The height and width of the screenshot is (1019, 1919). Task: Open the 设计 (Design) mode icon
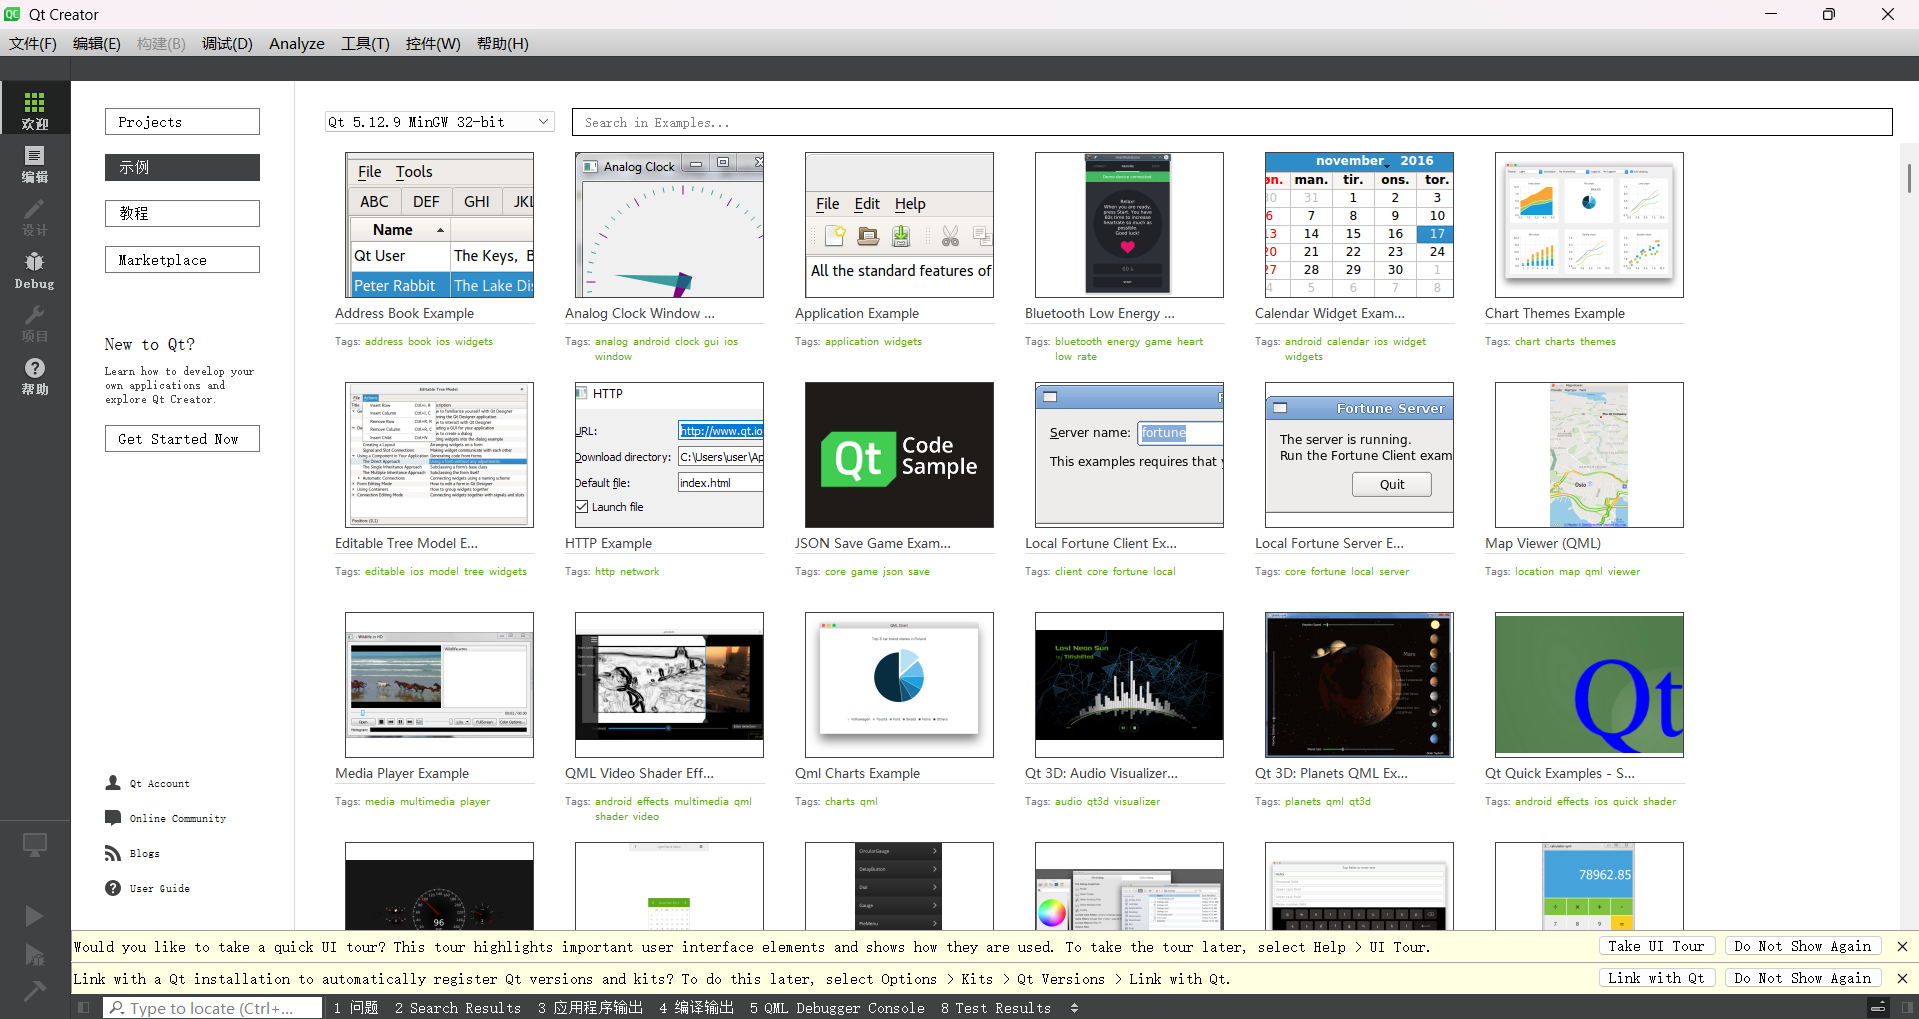coord(35,216)
